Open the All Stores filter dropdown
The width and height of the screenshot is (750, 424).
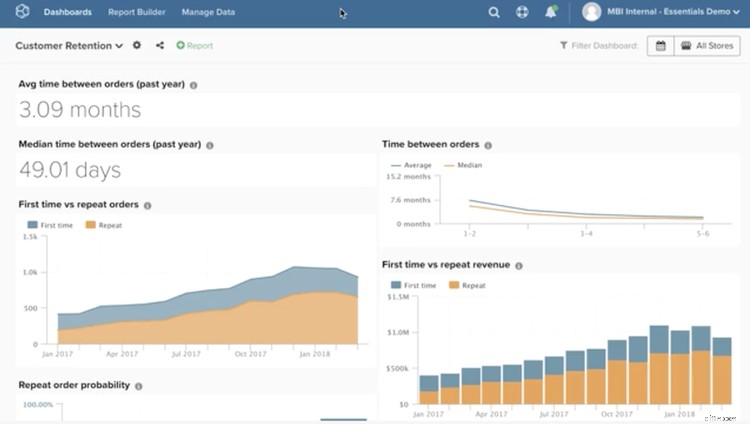[x=707, y=45]
